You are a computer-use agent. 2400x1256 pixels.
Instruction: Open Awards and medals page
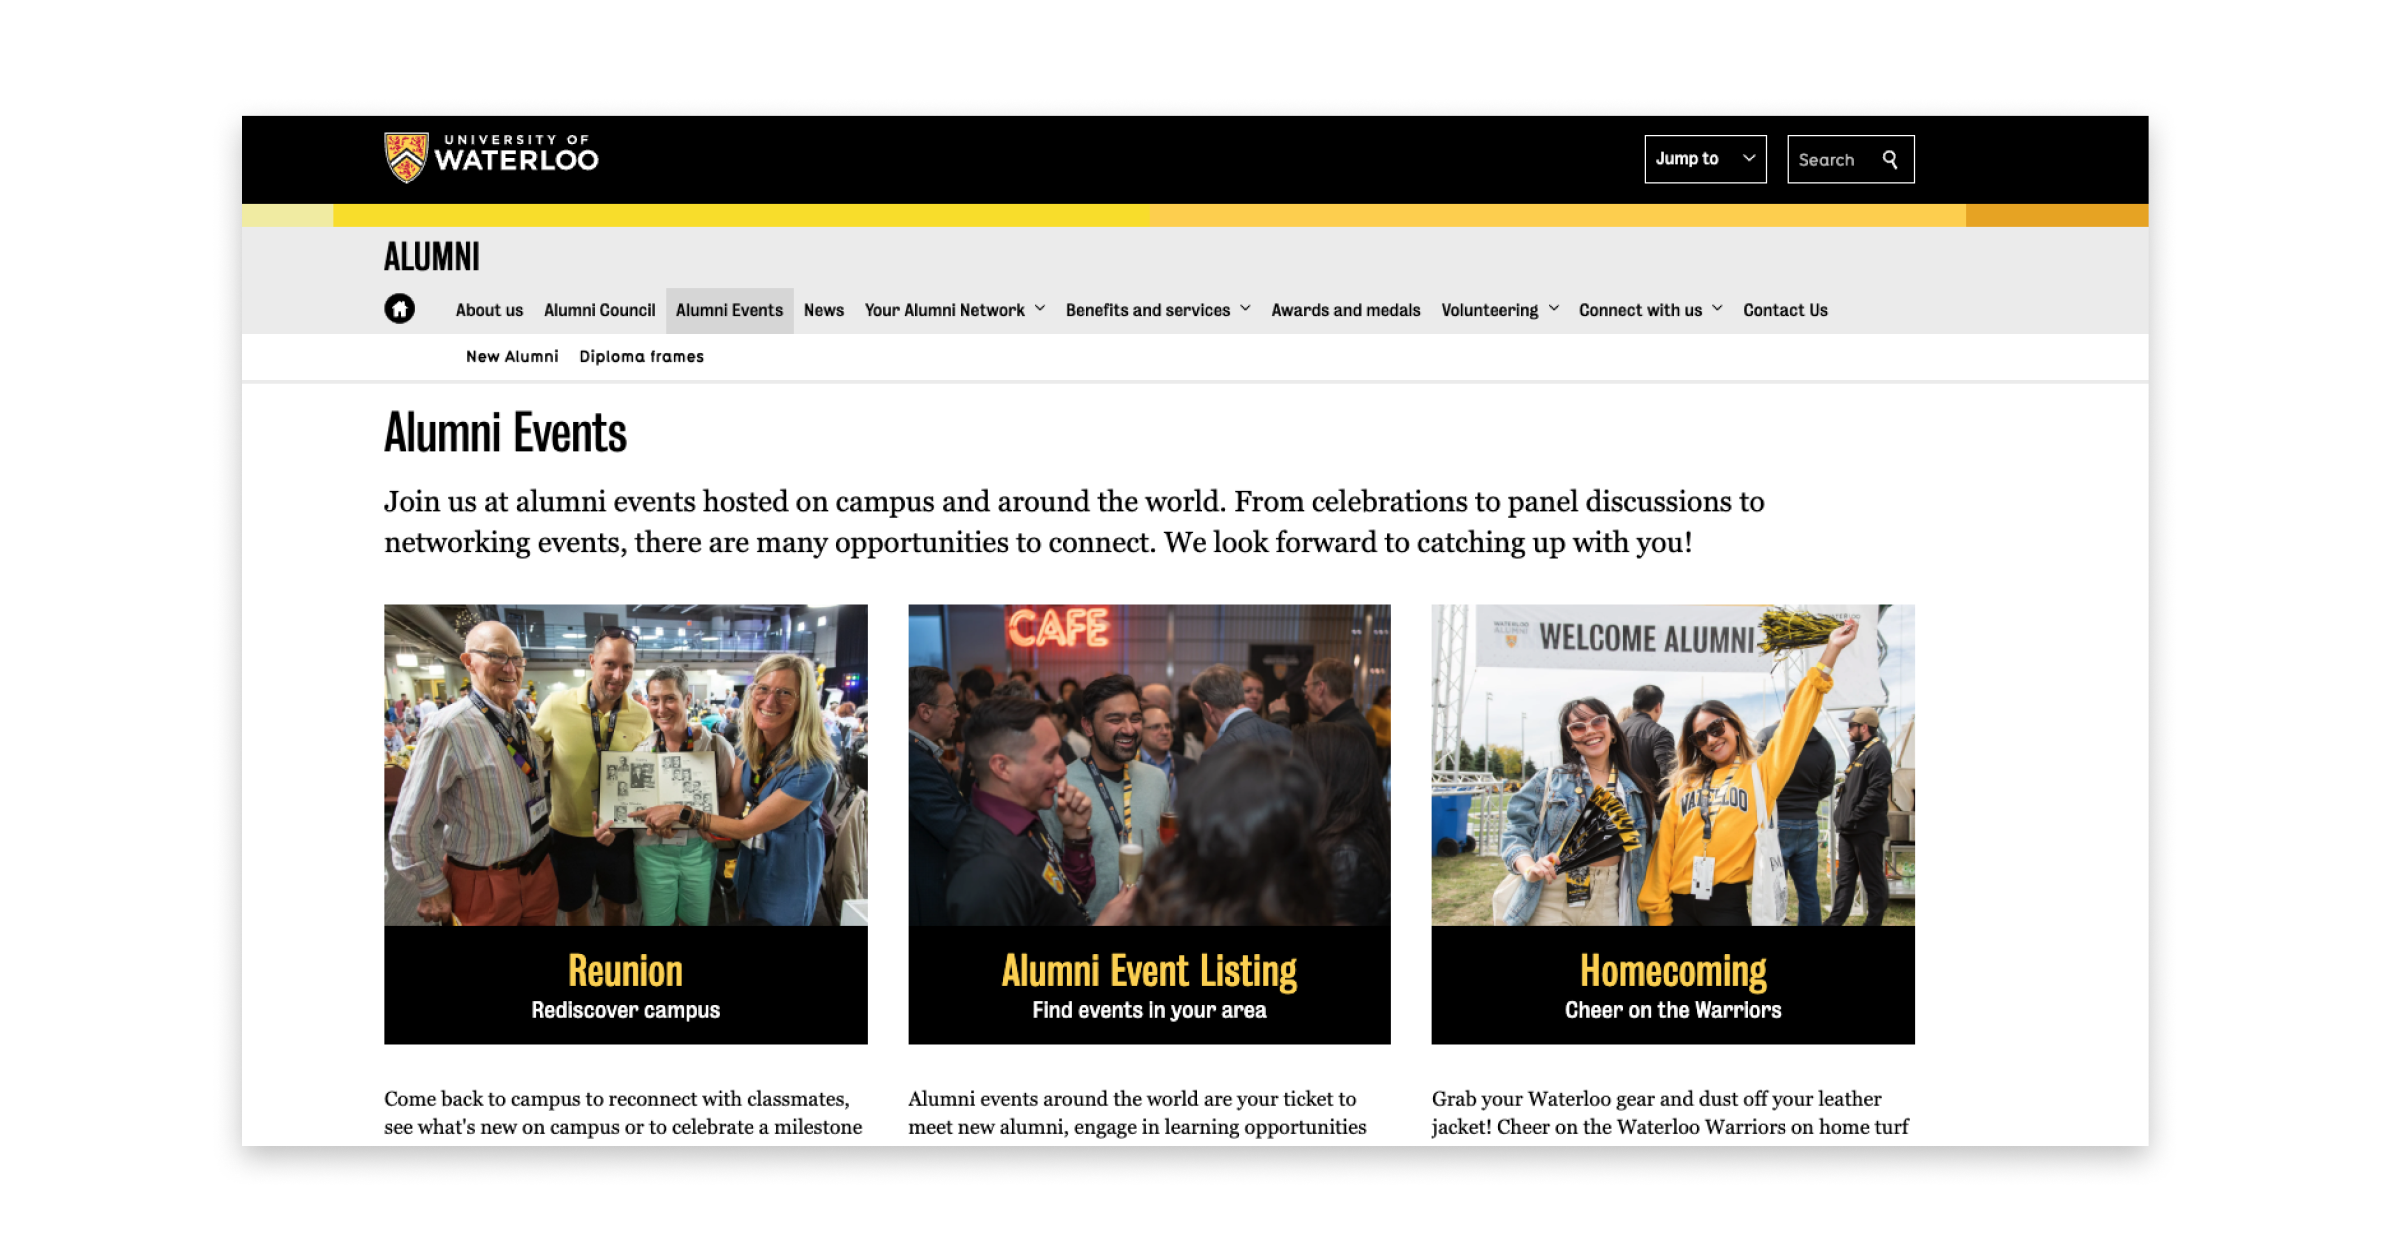[x=1345, y=310]
